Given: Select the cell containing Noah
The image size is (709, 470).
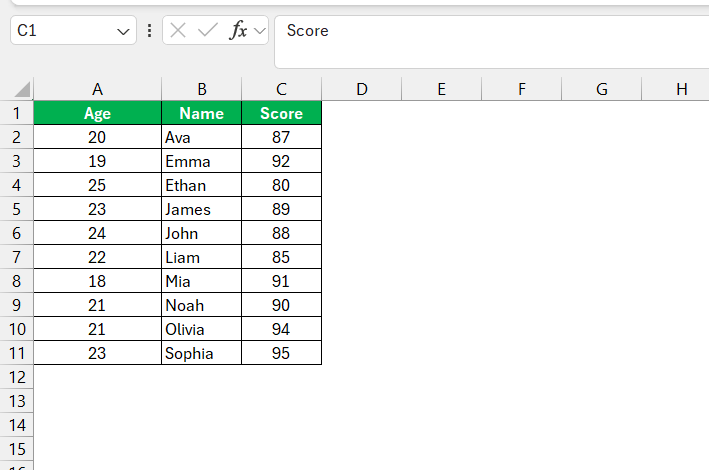Looking at the screenshot, I should [202, 305].
